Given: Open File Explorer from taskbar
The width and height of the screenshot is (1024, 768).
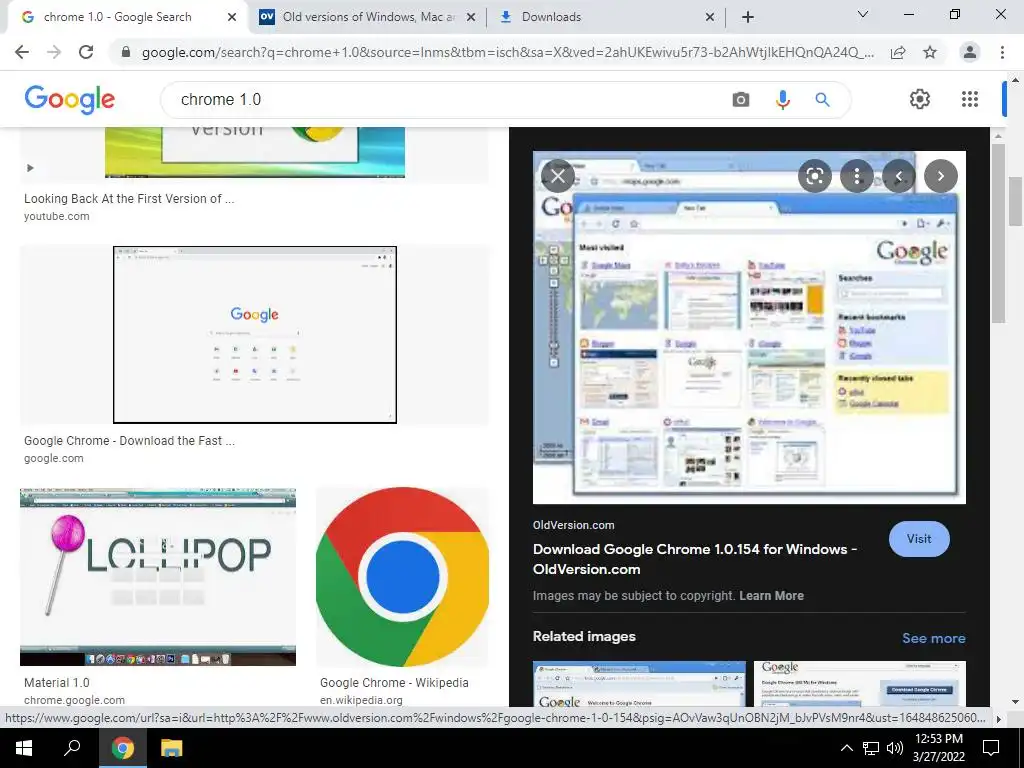Looking at the screenshot, I should 171,748.
